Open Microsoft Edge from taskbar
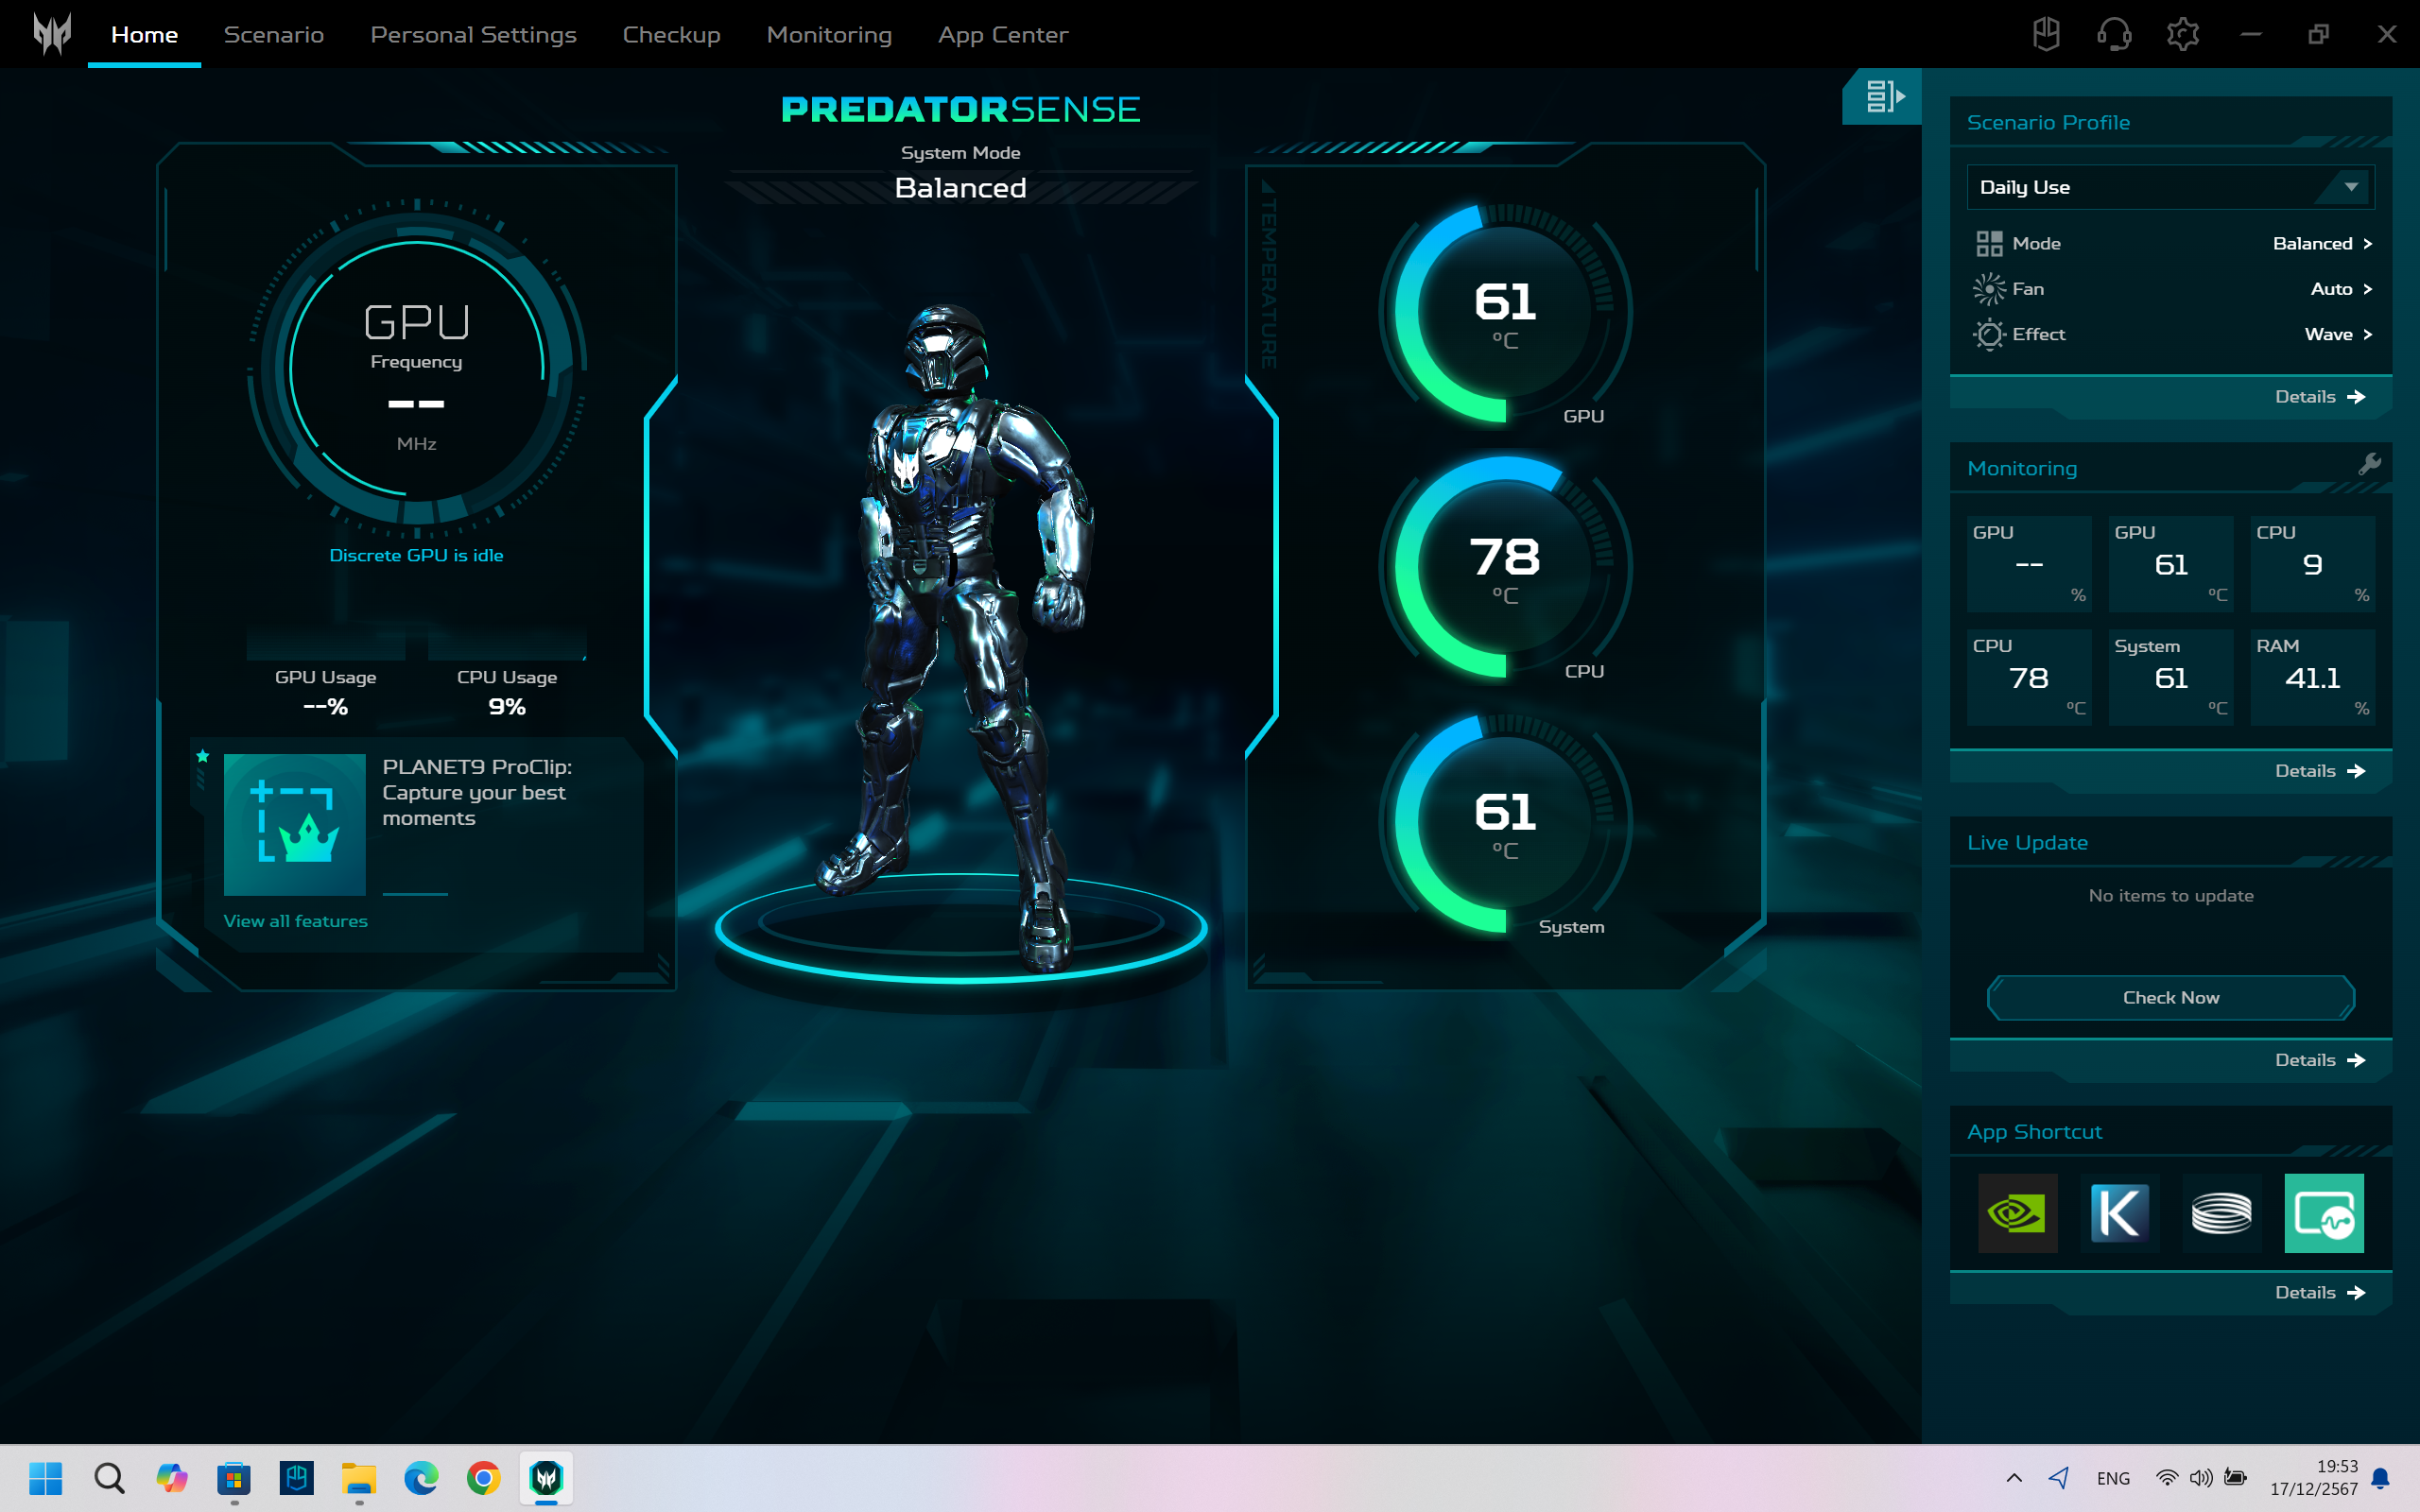Image resolution: width=2420 pixels, height=1512 pixels. [421, 1477]
